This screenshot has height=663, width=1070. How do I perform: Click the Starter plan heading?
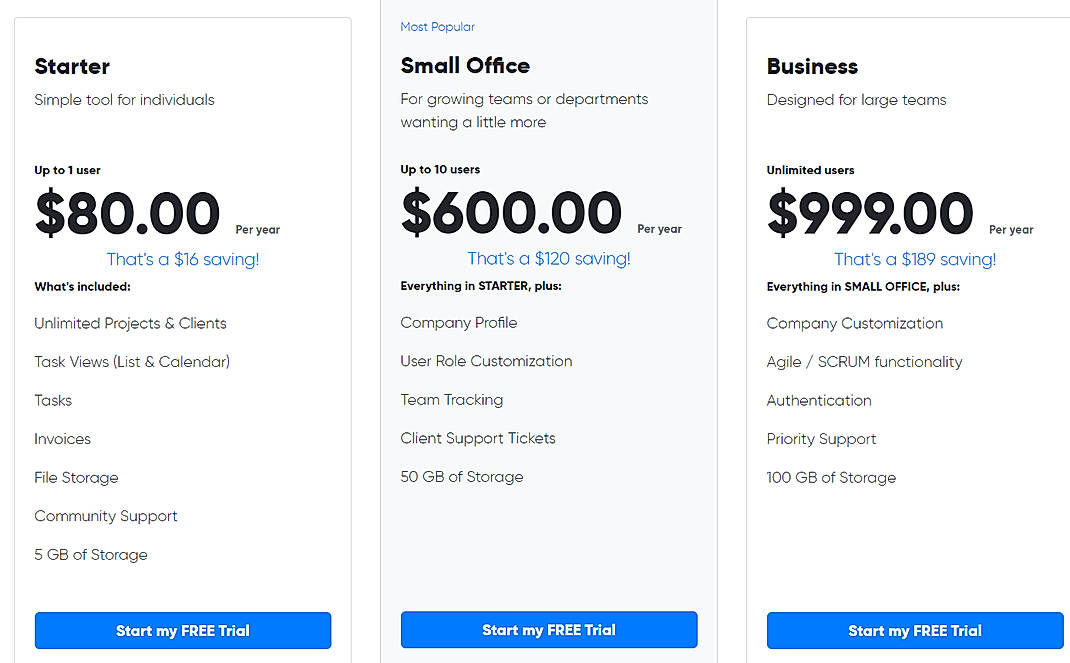pyautogui.click(x=71, y=66)
